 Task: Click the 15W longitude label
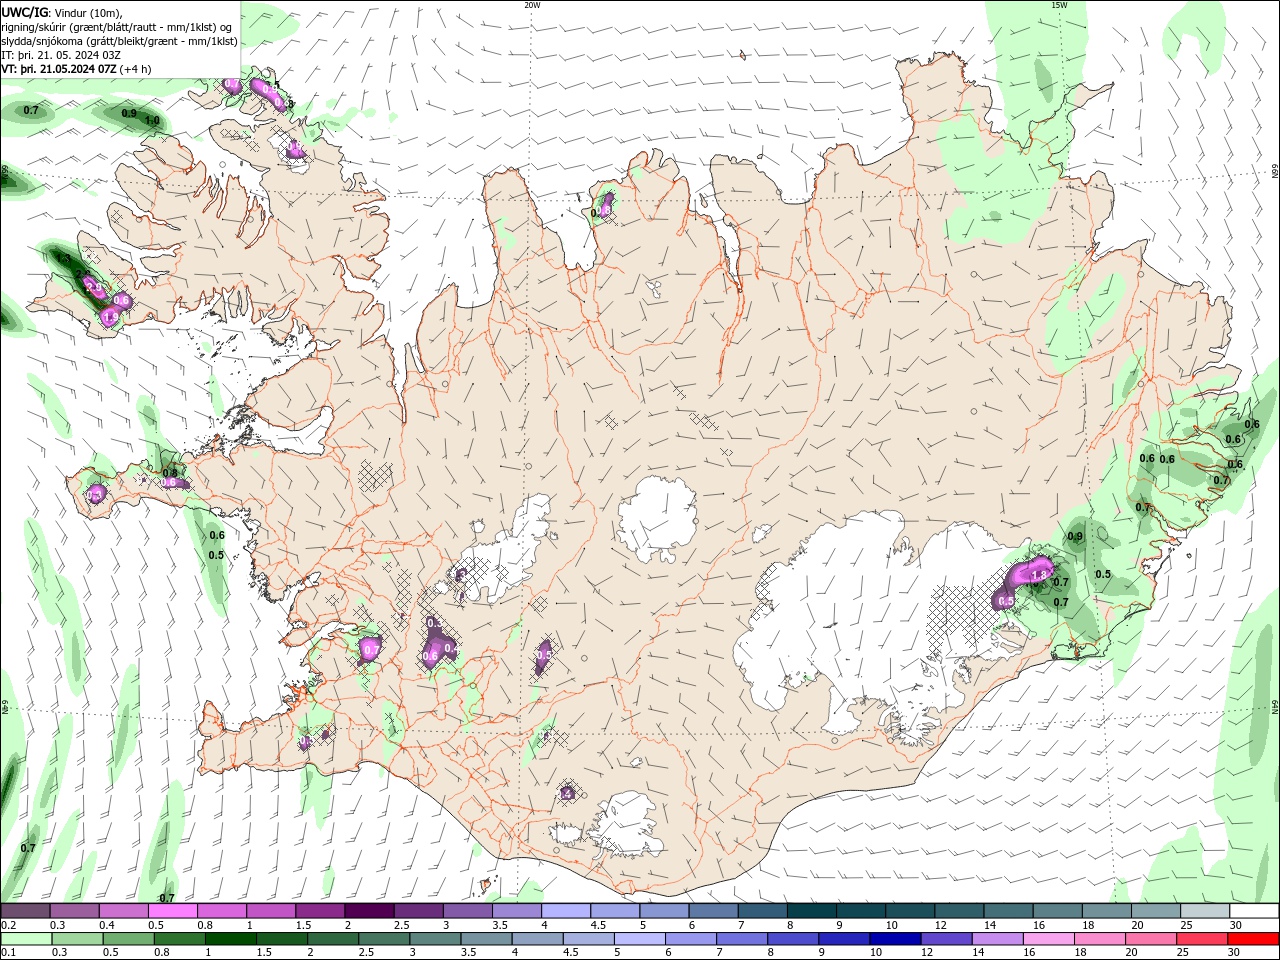(1059, 4)
